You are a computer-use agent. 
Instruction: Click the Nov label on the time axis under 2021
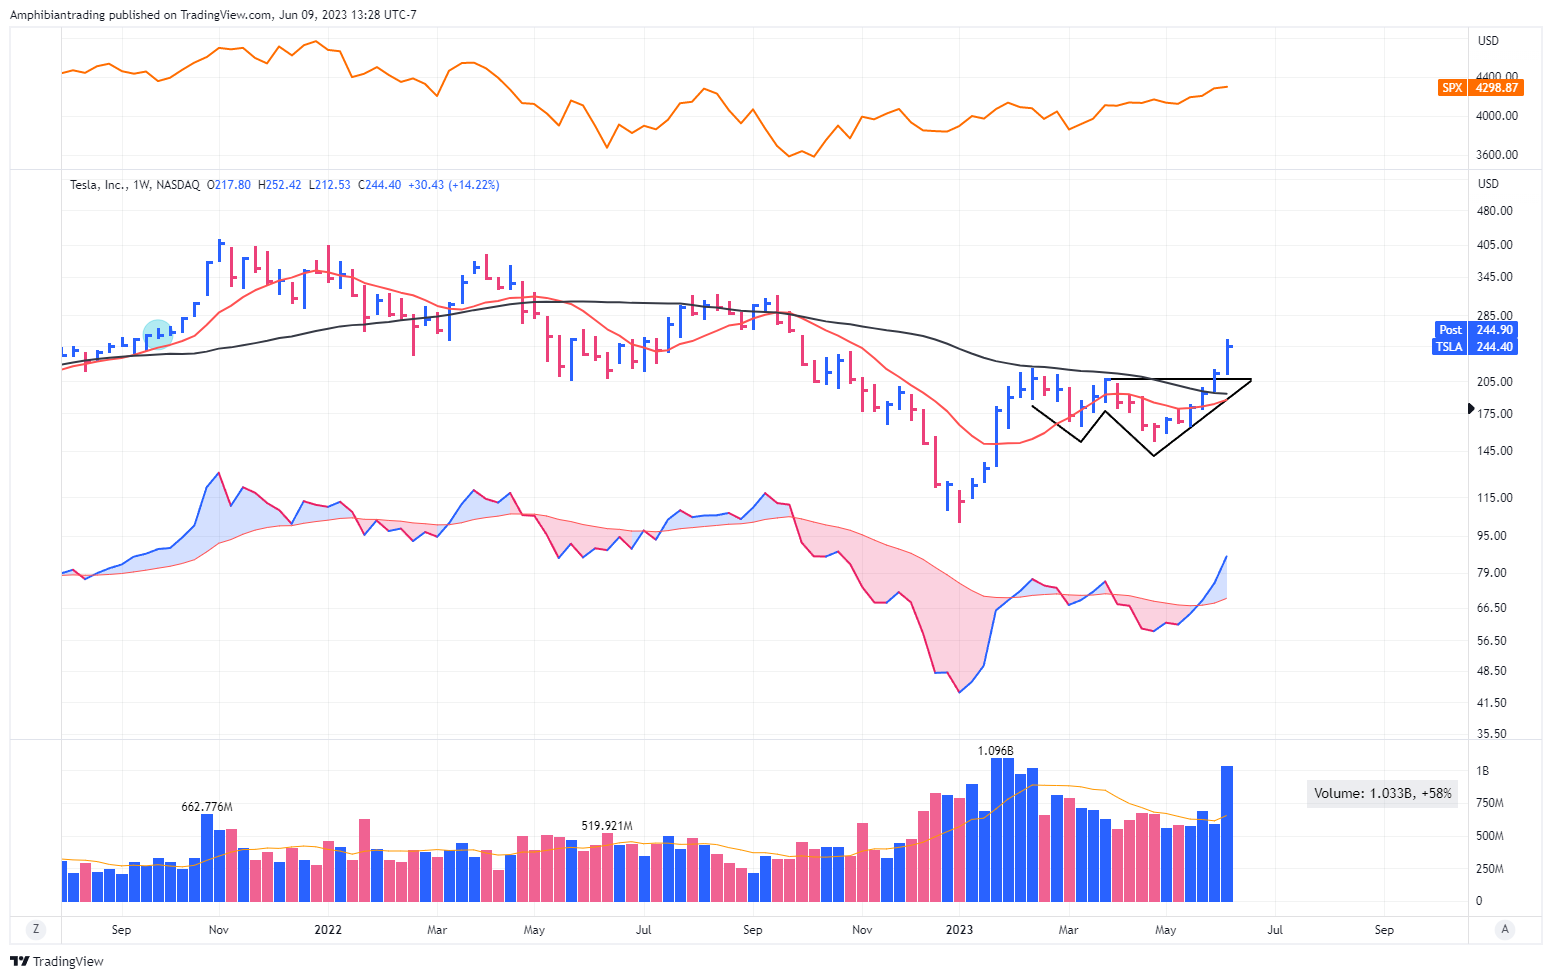(219, 930)
